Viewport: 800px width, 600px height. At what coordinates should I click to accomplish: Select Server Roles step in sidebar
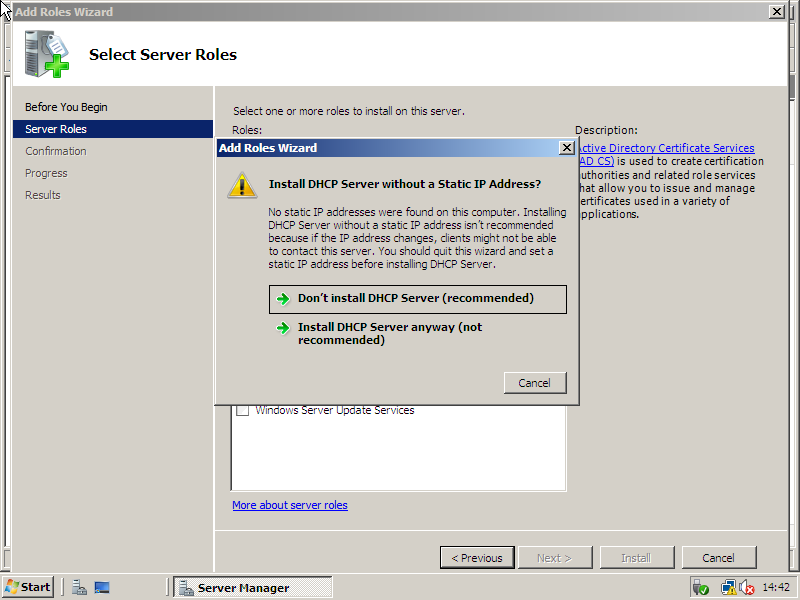point(56,129)
